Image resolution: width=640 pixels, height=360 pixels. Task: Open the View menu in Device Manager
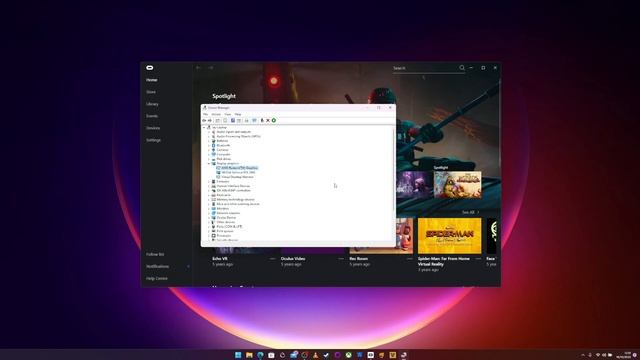tap(227, 114)
